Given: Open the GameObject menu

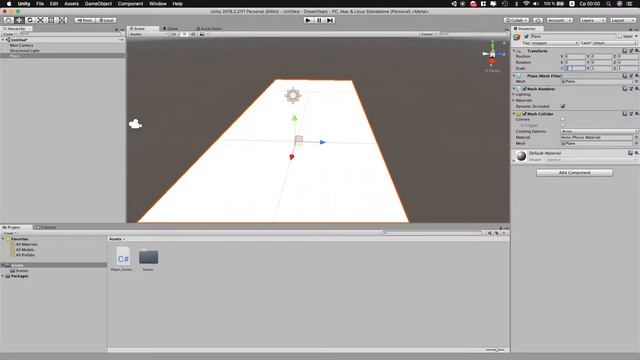Looking at the screenshot, I should tap(98, 4).
